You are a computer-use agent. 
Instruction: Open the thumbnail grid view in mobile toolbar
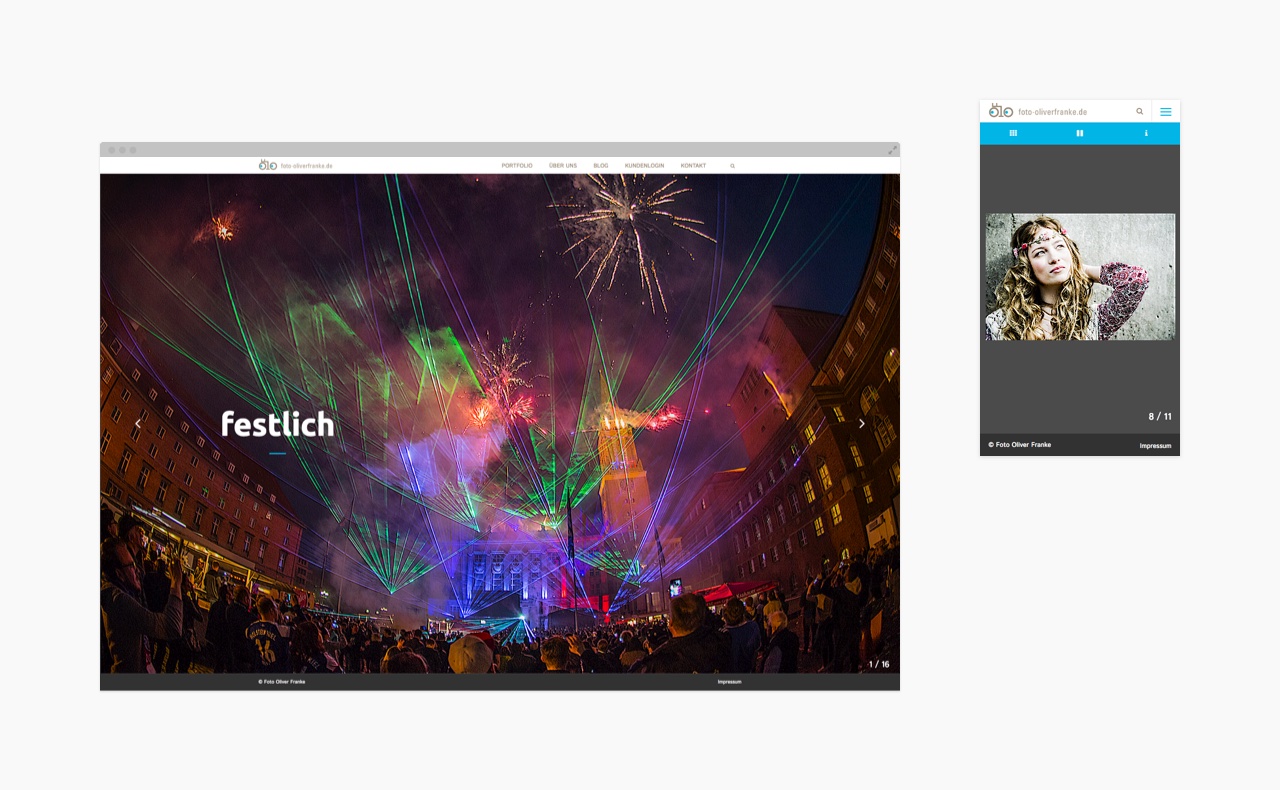pyautogui.click(x=1013, y=133)
